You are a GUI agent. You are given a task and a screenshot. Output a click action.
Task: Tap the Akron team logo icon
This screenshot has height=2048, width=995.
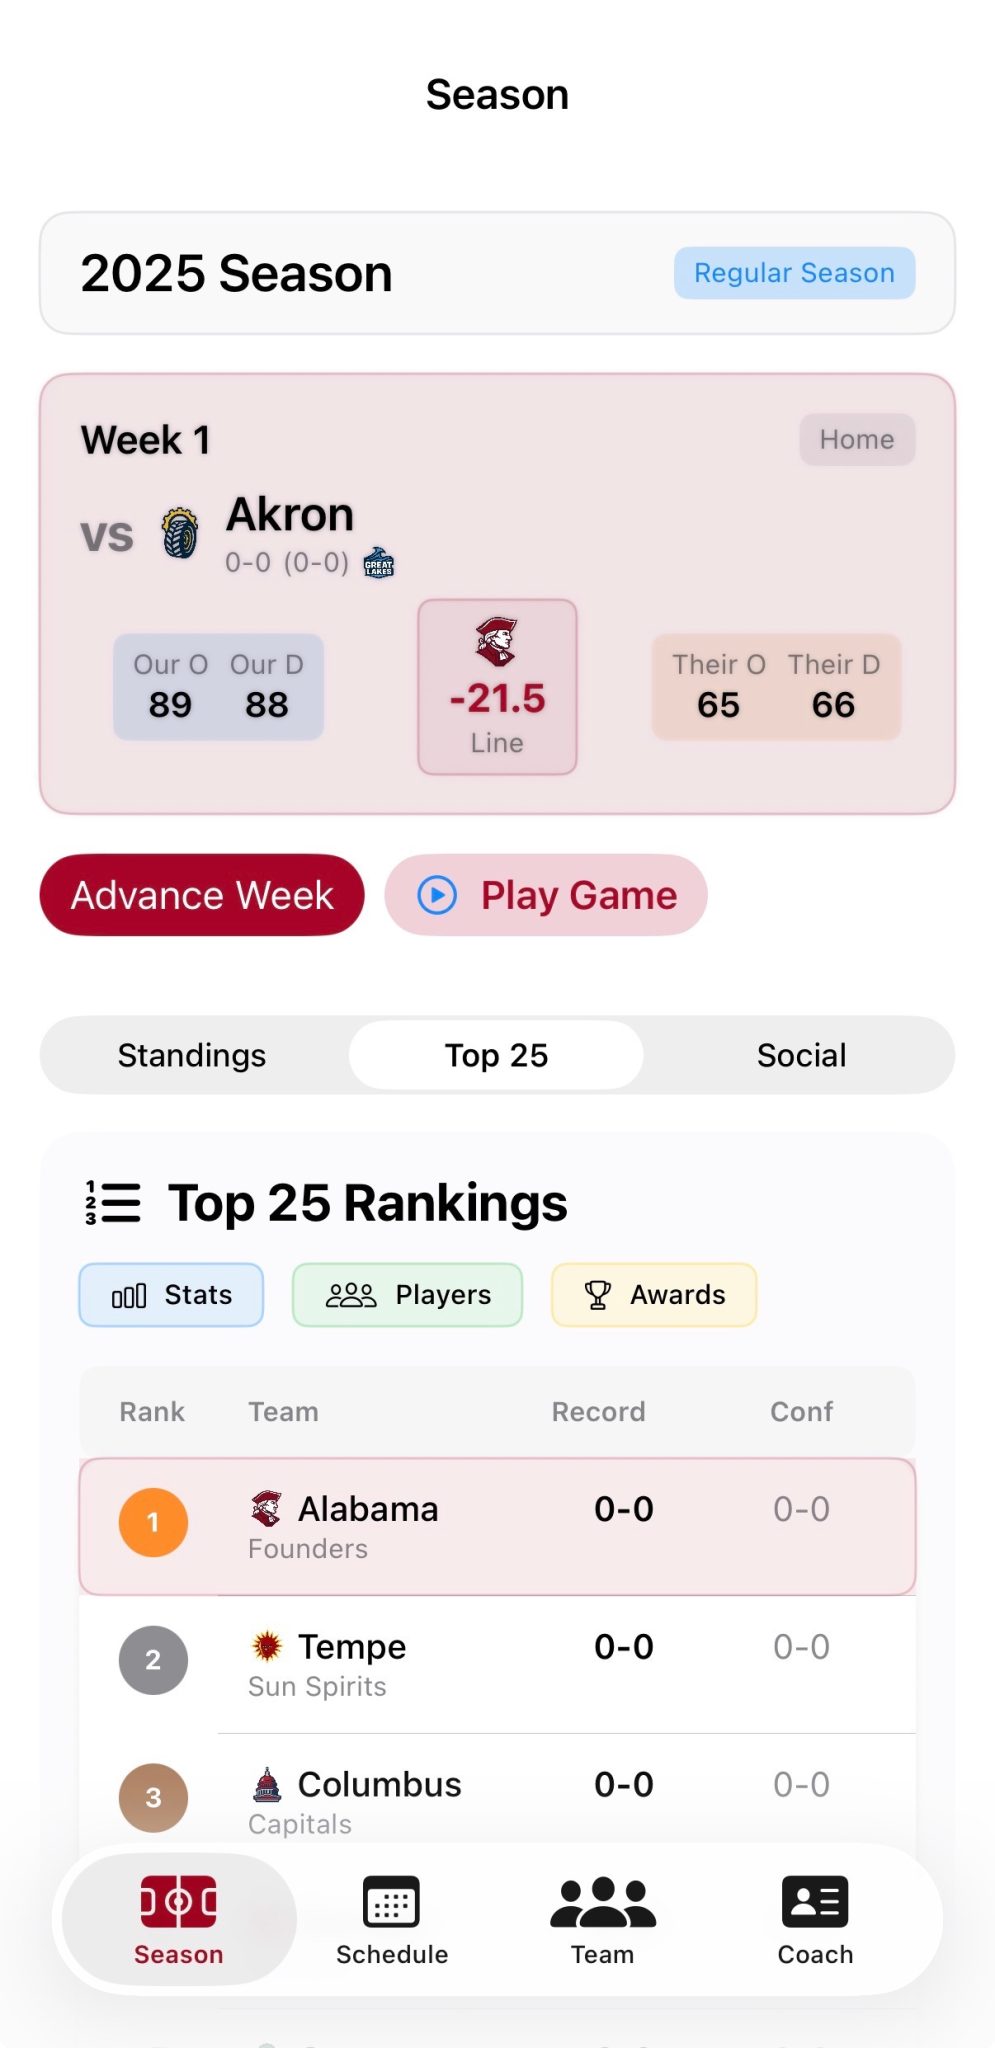[180, 533]
